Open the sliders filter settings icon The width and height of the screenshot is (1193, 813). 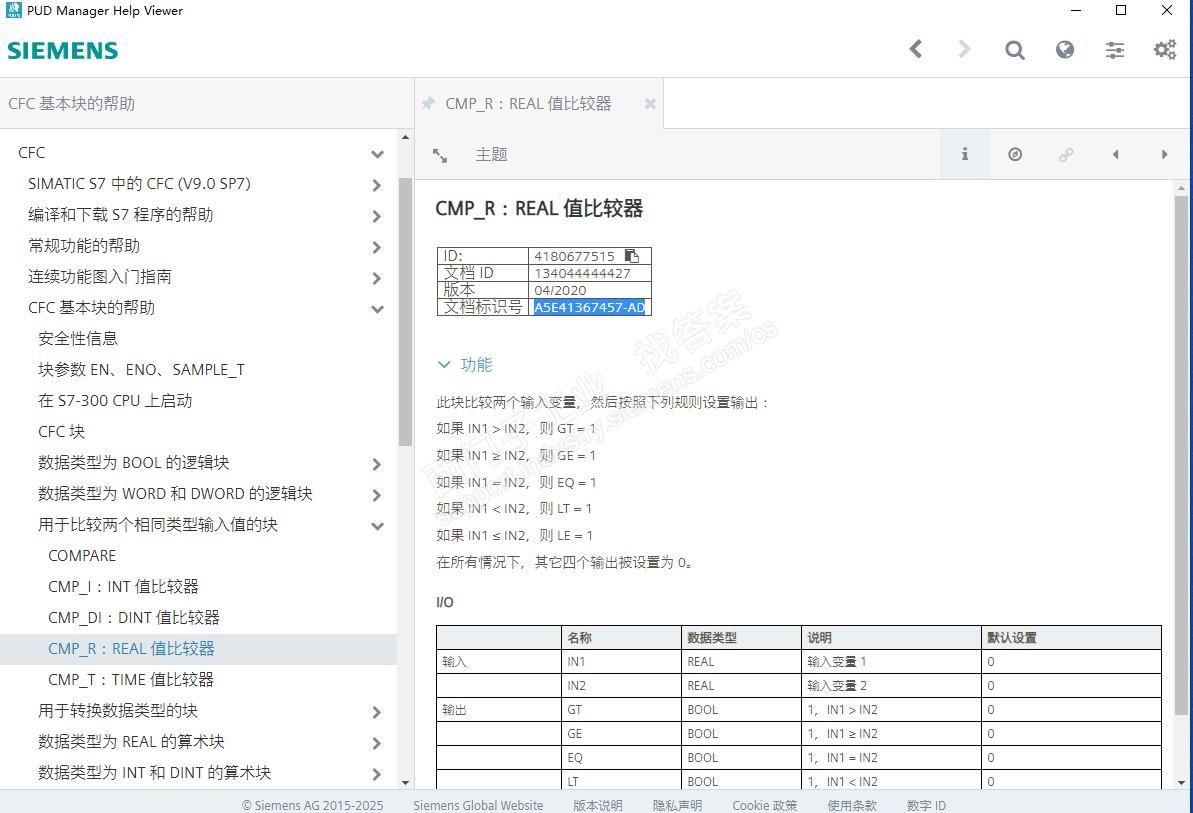pyautogui.click(x=1115, y=50)
